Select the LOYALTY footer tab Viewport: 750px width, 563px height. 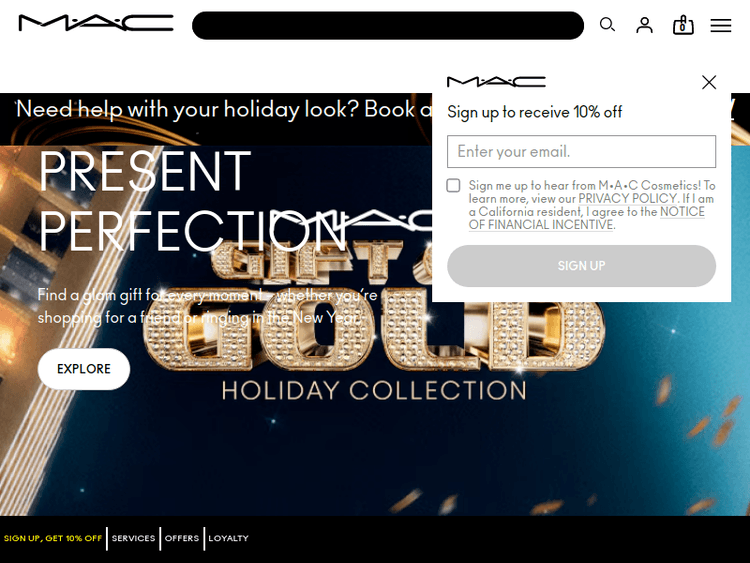coord(228,538)
